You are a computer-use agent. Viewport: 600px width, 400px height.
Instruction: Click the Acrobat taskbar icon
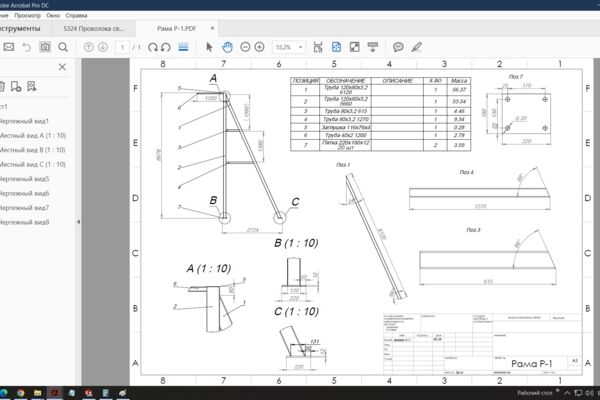click(x=54, y=393)
